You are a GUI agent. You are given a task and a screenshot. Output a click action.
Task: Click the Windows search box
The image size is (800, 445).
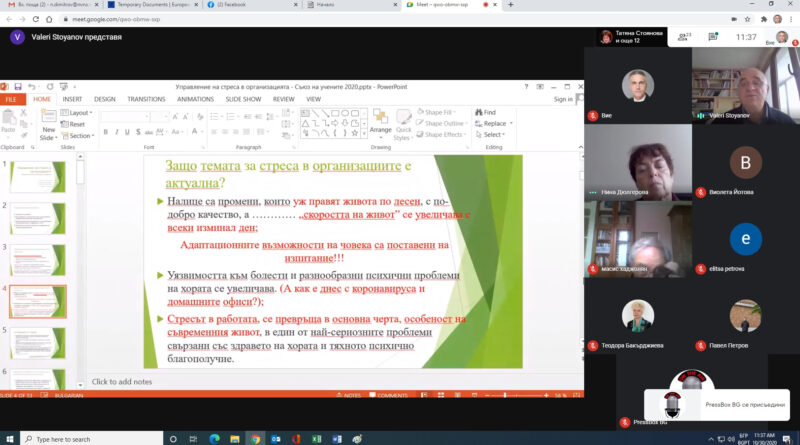[x=92, y=439]
